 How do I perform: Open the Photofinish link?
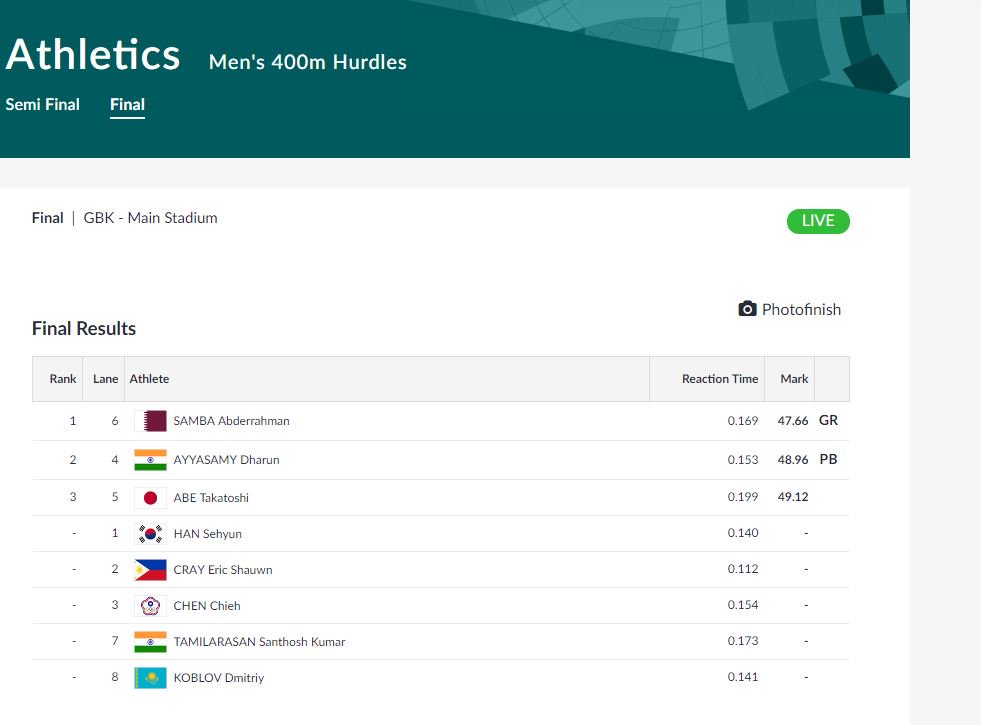coord(801,310)
